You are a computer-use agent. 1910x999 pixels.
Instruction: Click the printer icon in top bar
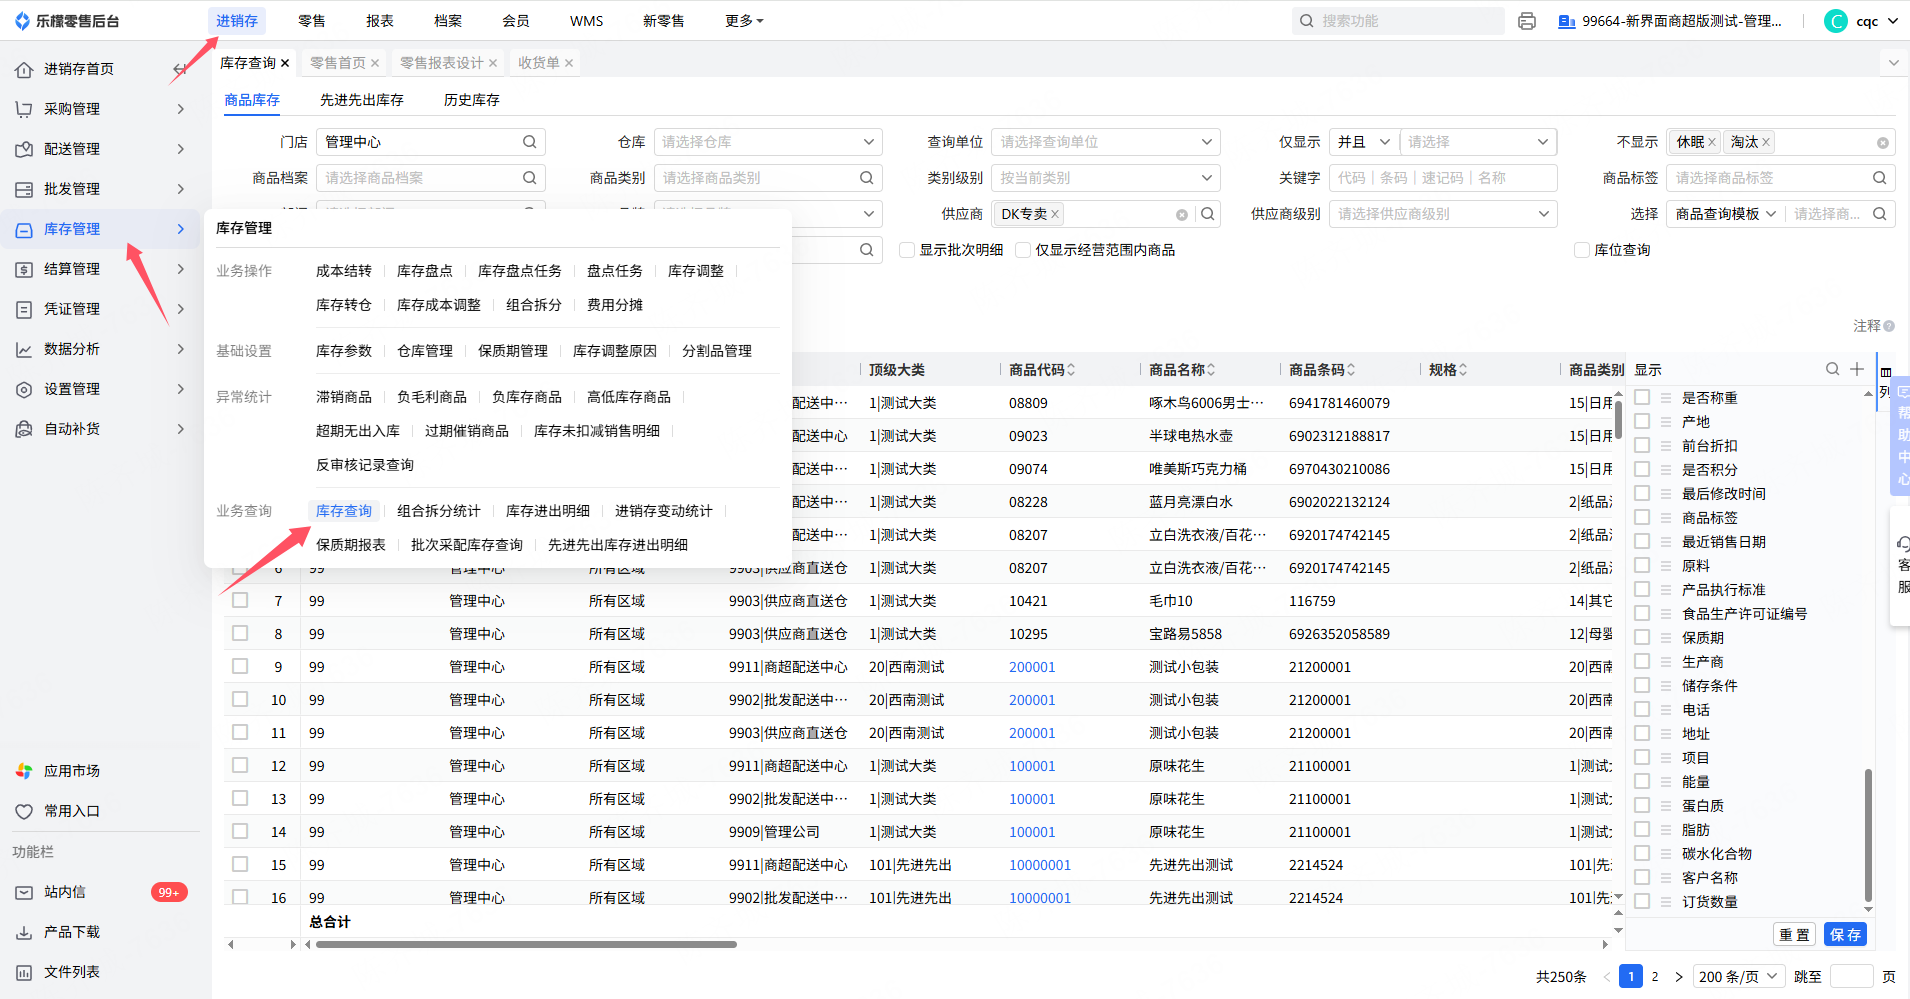click(x=1526, y=21)
